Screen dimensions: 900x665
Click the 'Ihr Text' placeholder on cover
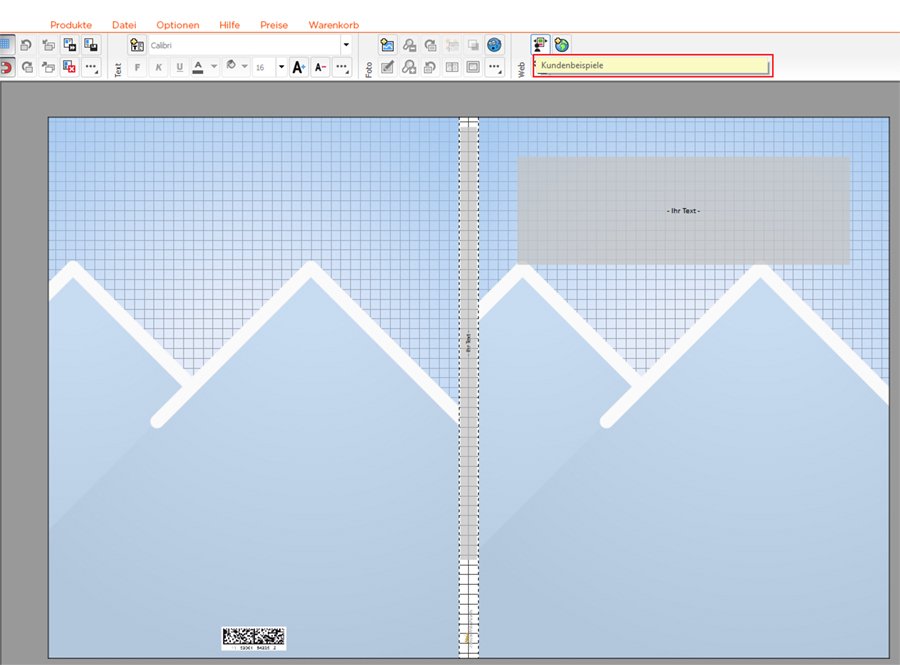tap(683, 211)
